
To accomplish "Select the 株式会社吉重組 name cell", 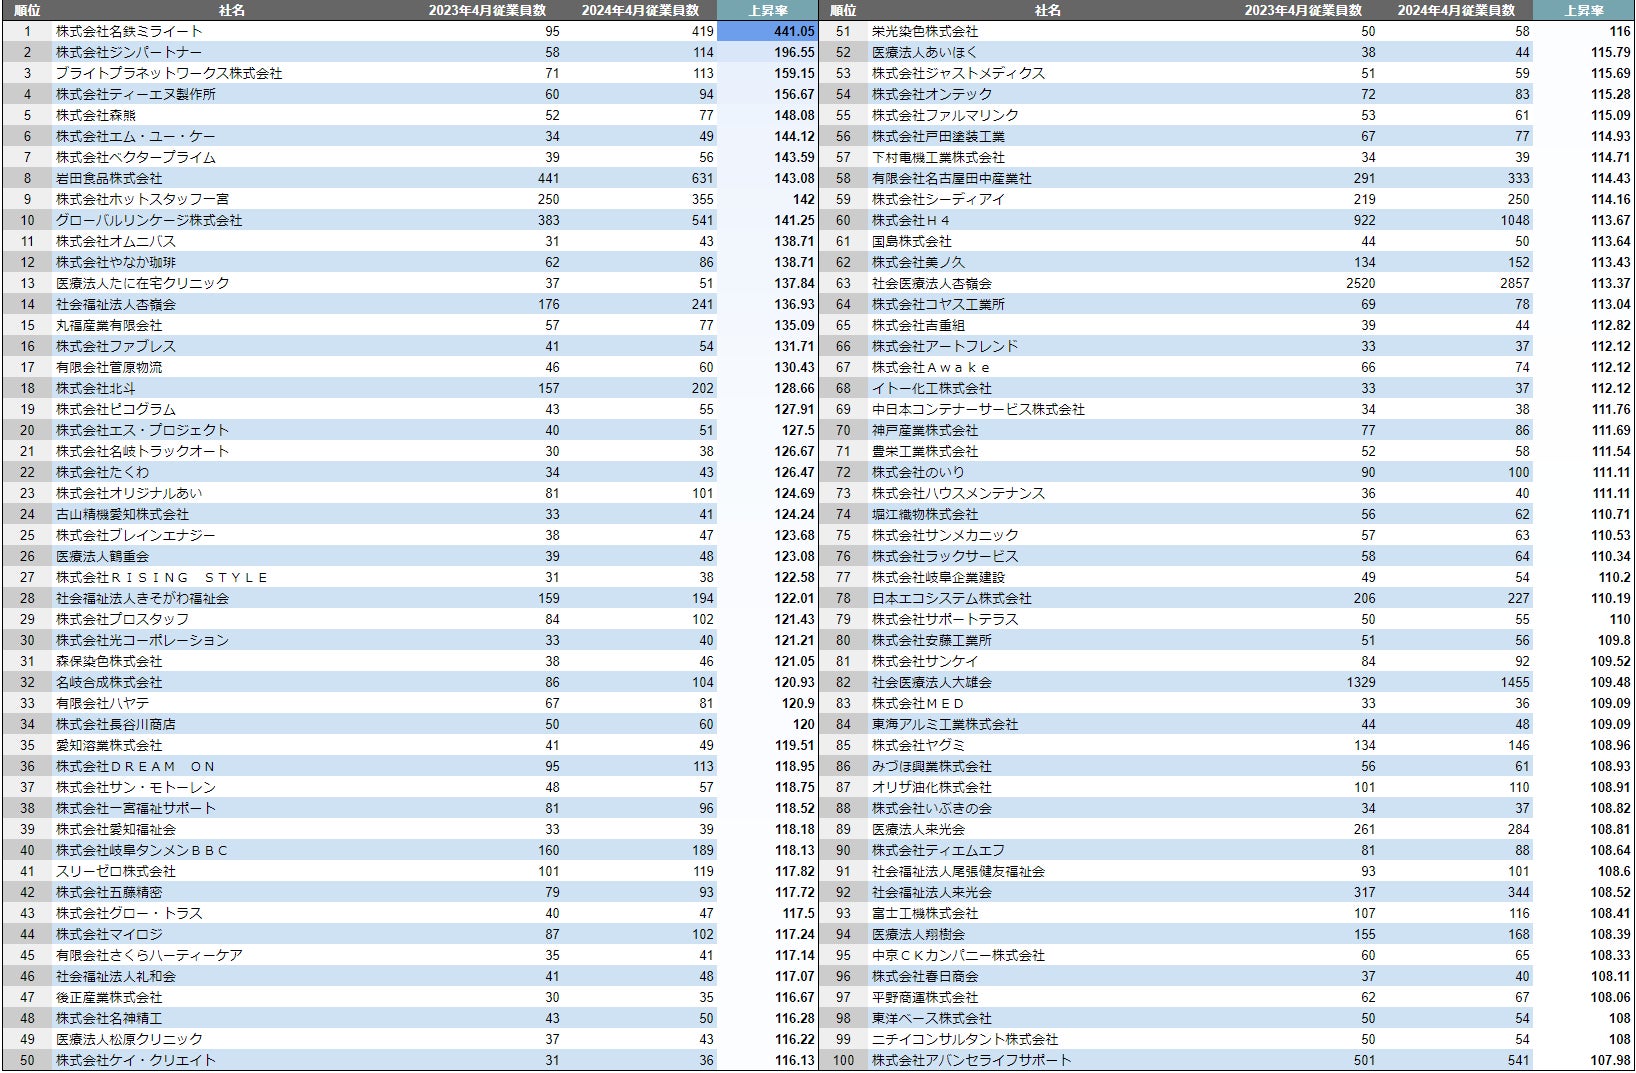I will point(918,325).
